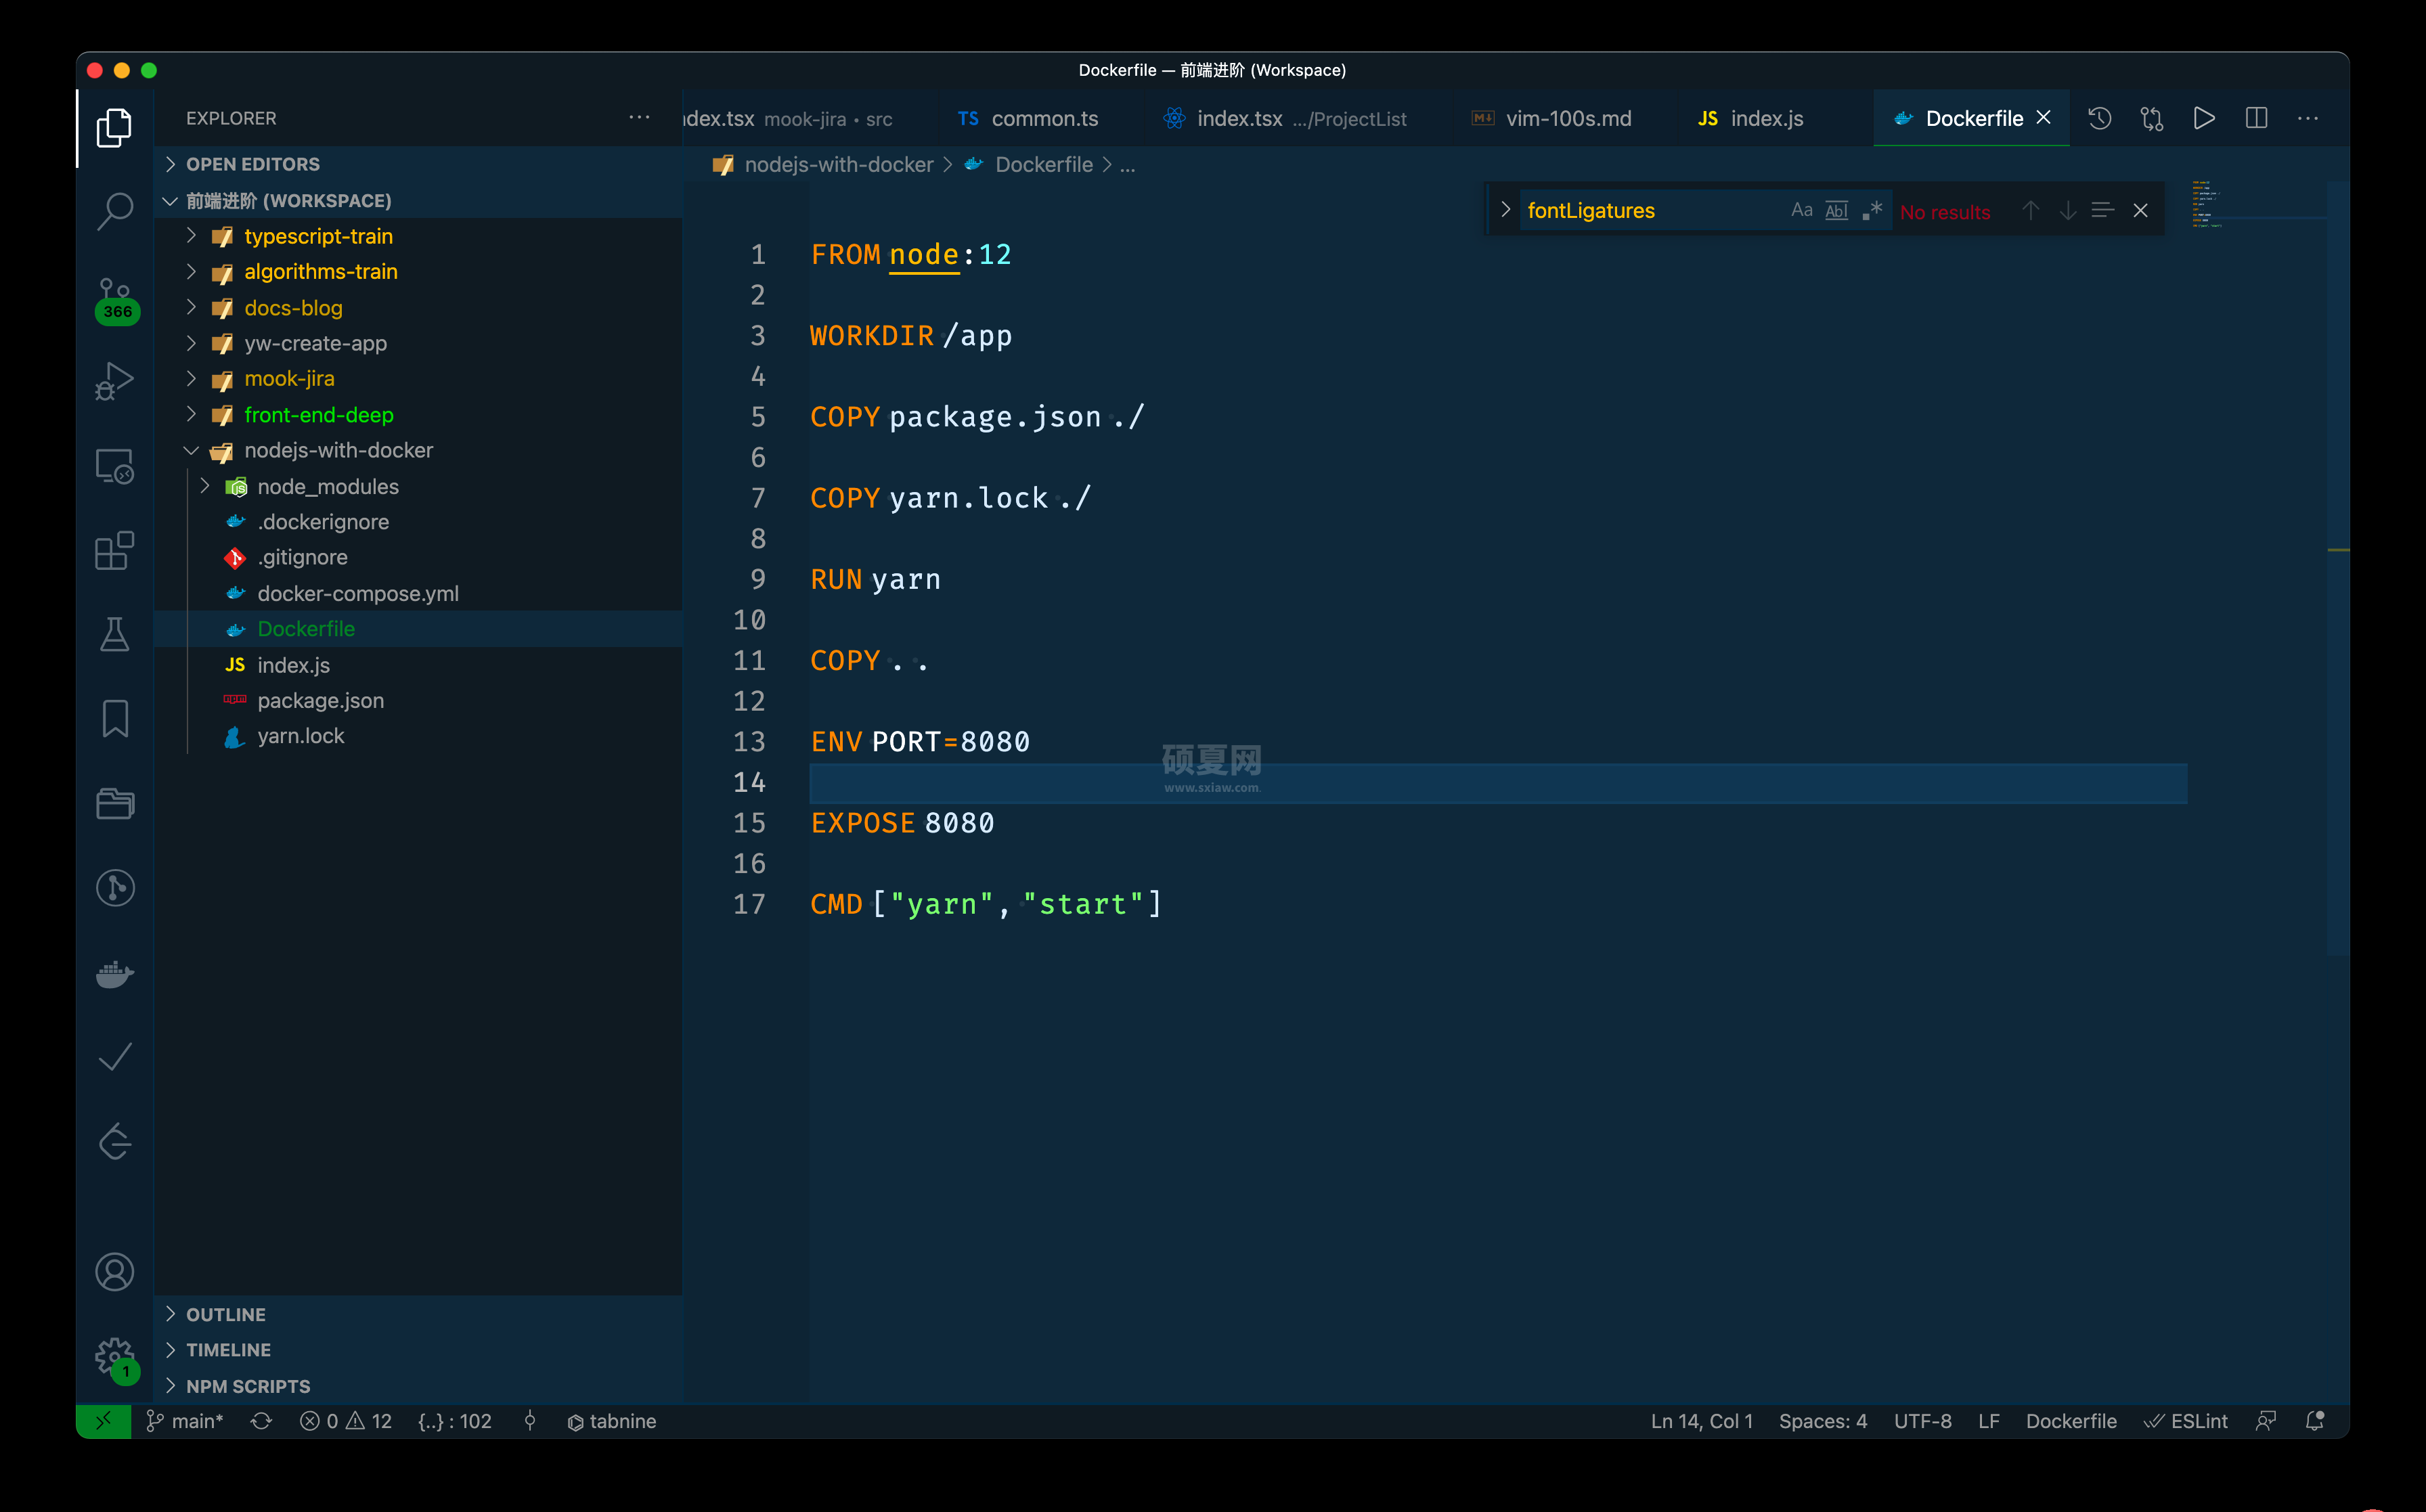Open editor More Actions ellipsis

coord(2308,118)
